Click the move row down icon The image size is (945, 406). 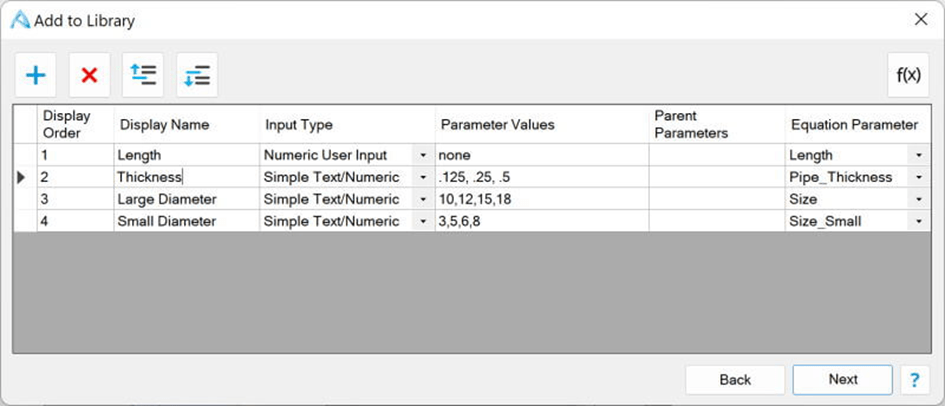pyautogui.click(x=197, y=75)
